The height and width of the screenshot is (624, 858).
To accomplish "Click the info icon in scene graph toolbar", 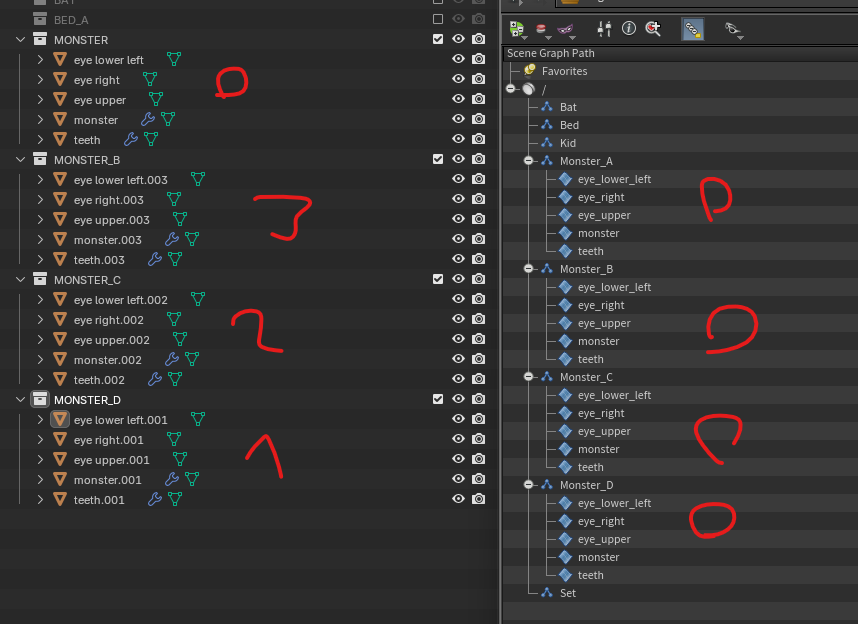I will tap(629, 28).
